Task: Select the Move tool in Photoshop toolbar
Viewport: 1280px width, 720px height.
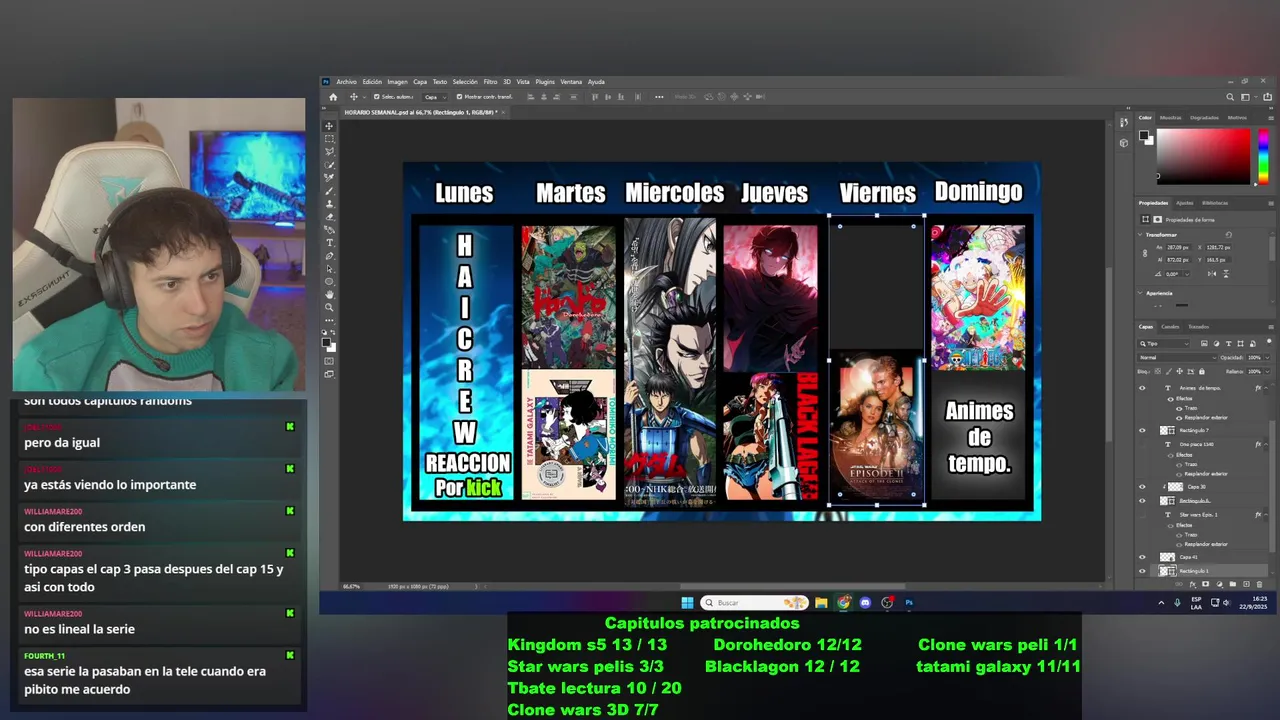Action: 329,126
